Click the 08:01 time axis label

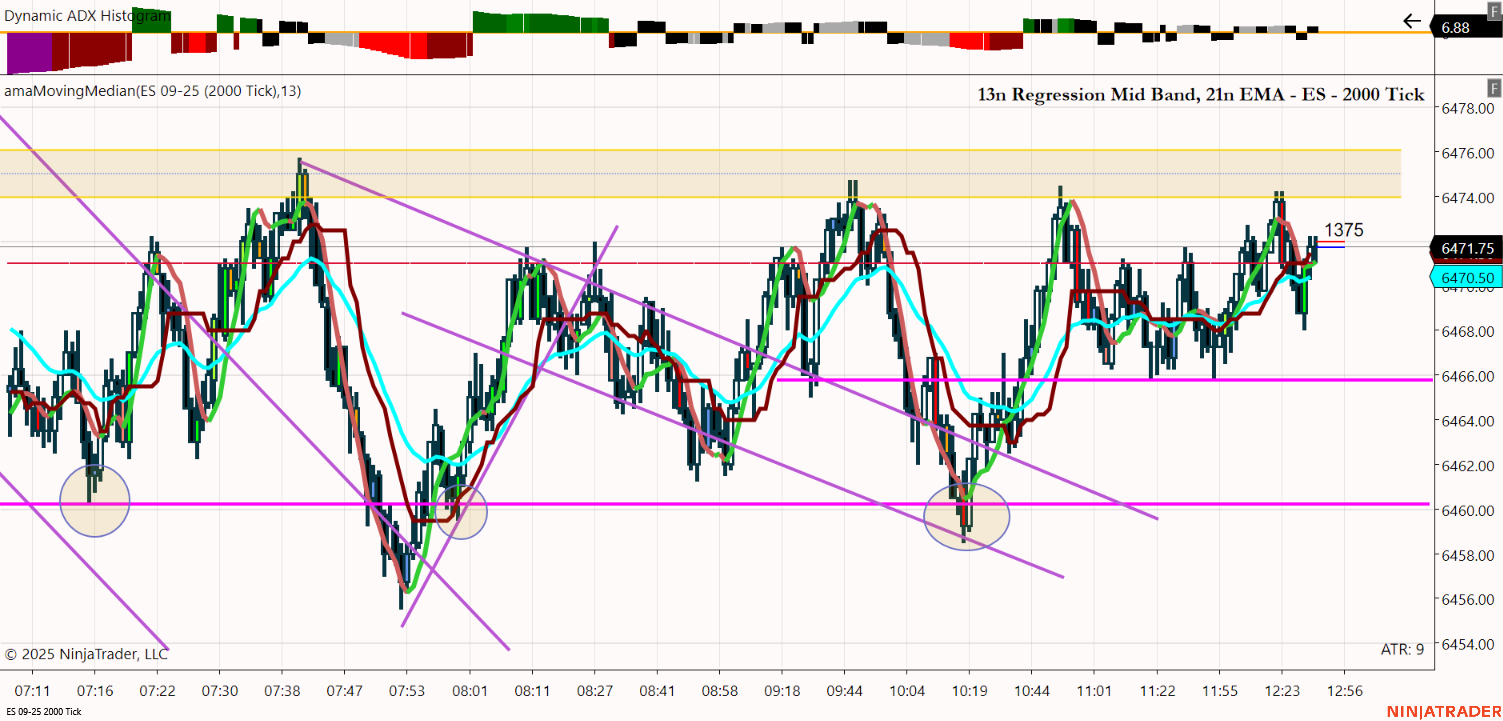pyautogui.click(x=468, y=691)
